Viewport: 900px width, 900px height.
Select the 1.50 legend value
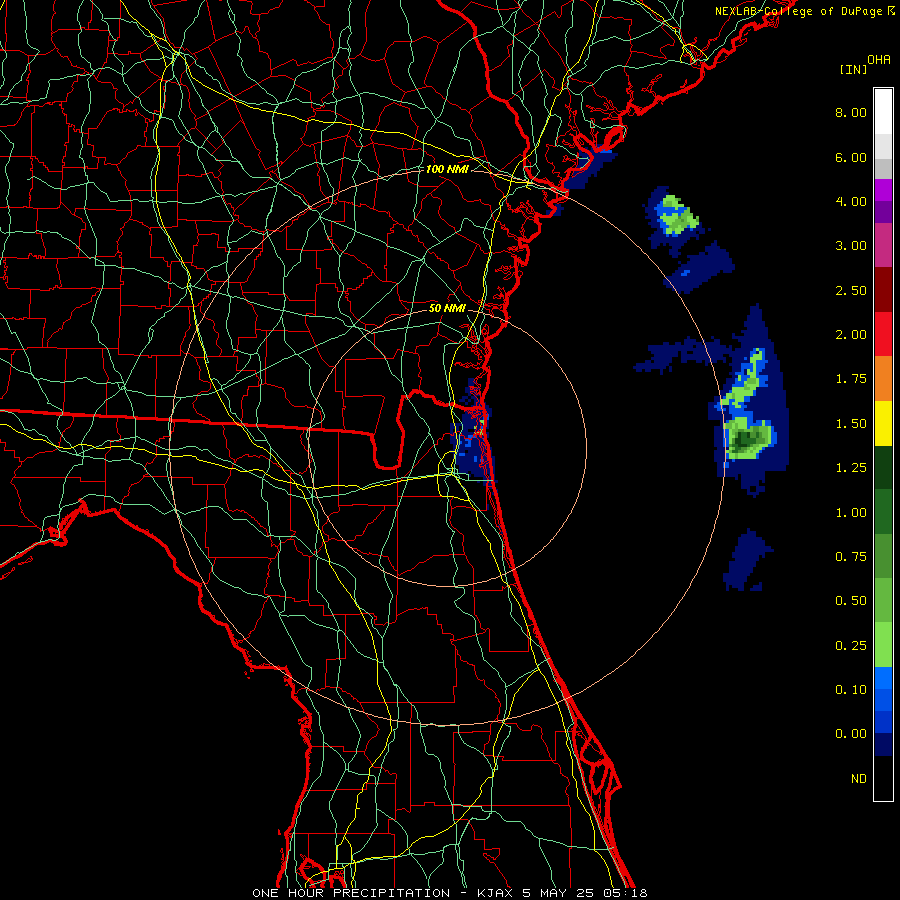click(x=851, y=424)
